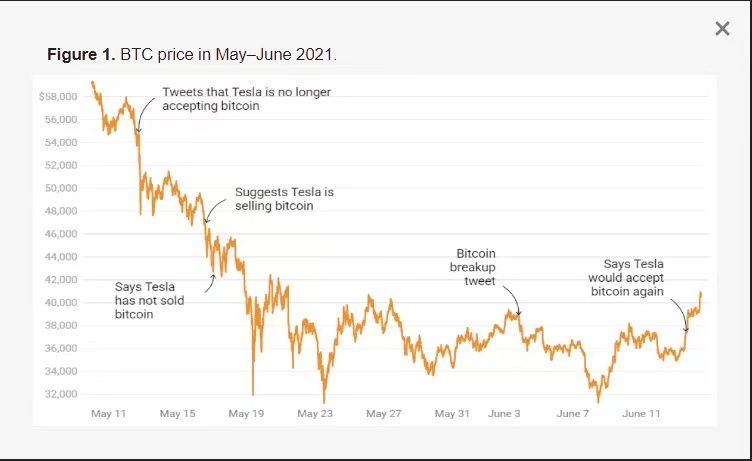This screenshot has width=752, height=461.
Task: Click the 'Tweets that Tesla is no longer accepting bitcoin' annotation
Action: pos(247,99)
